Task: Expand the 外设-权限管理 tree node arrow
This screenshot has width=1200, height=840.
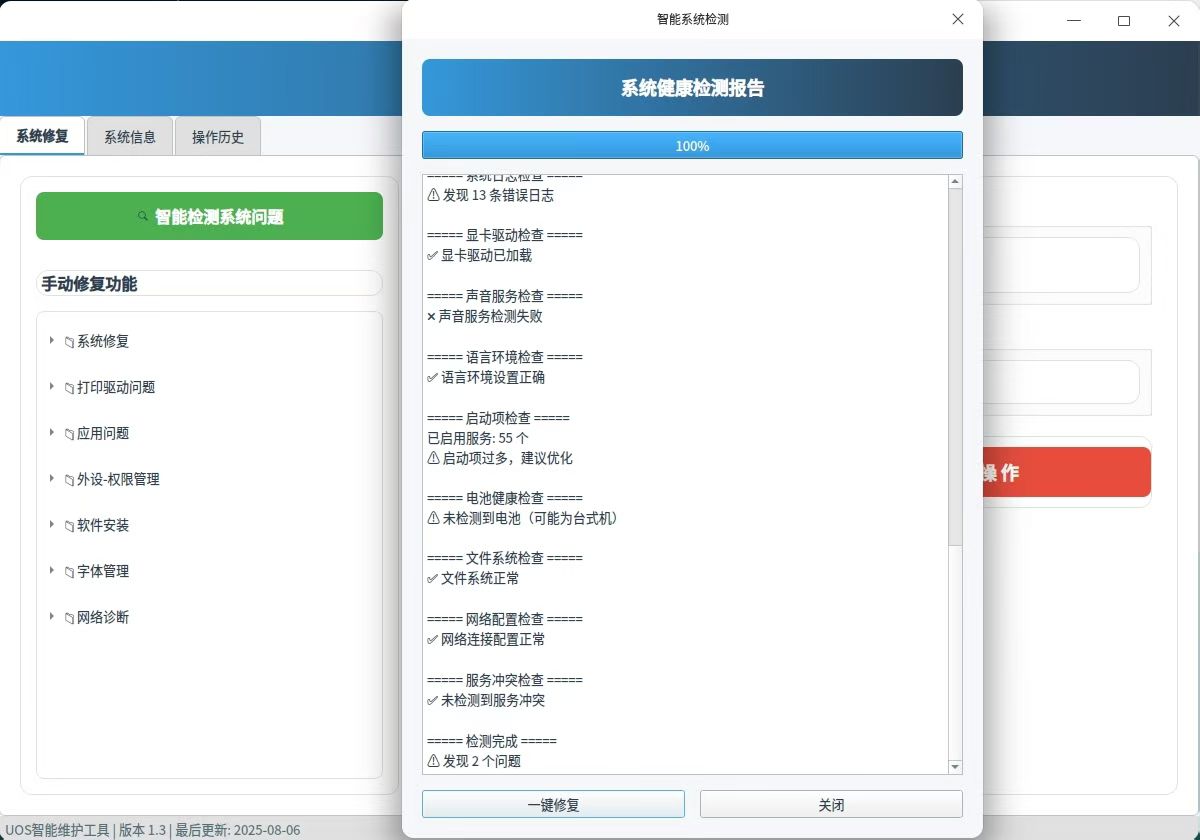Action: (52, 479)
